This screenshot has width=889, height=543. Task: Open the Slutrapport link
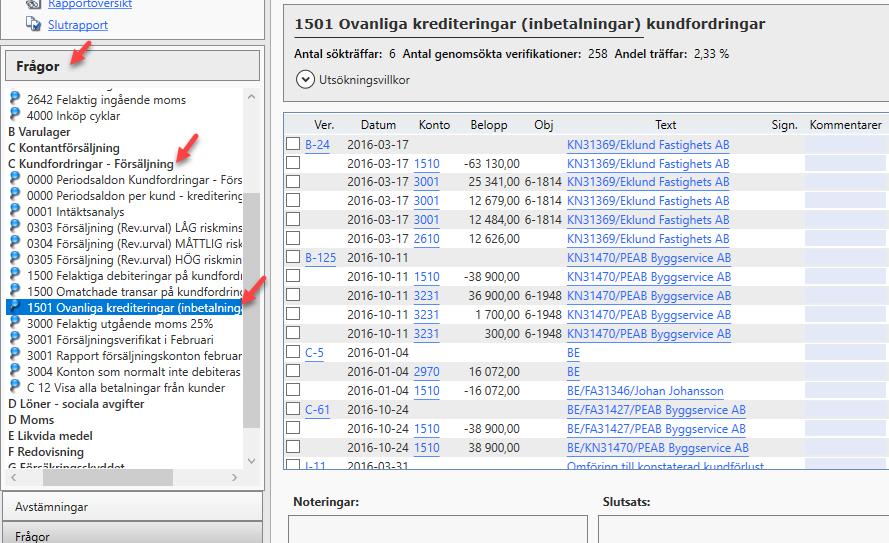pos(78,24)
